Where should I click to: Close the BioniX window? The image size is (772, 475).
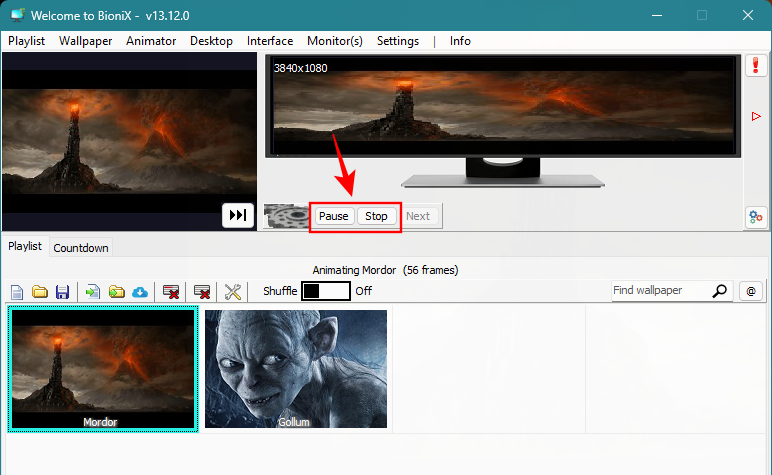pos(748,15)
